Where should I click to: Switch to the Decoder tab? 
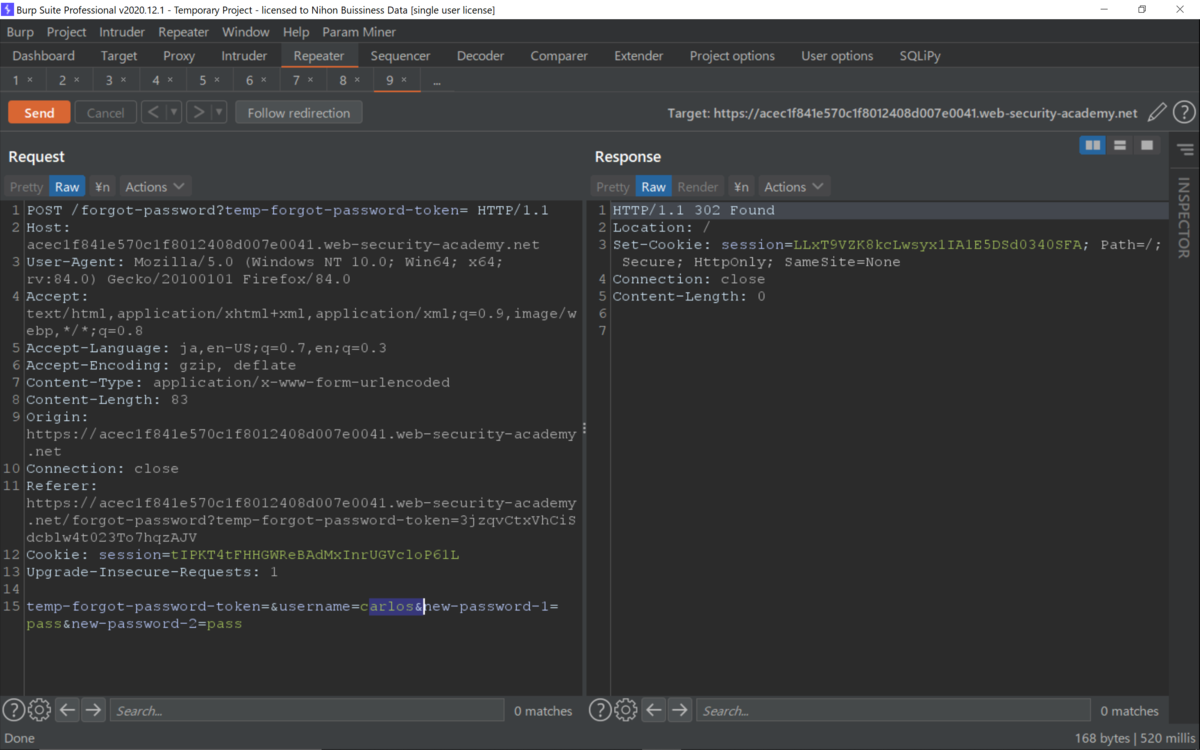coord(480,56)
